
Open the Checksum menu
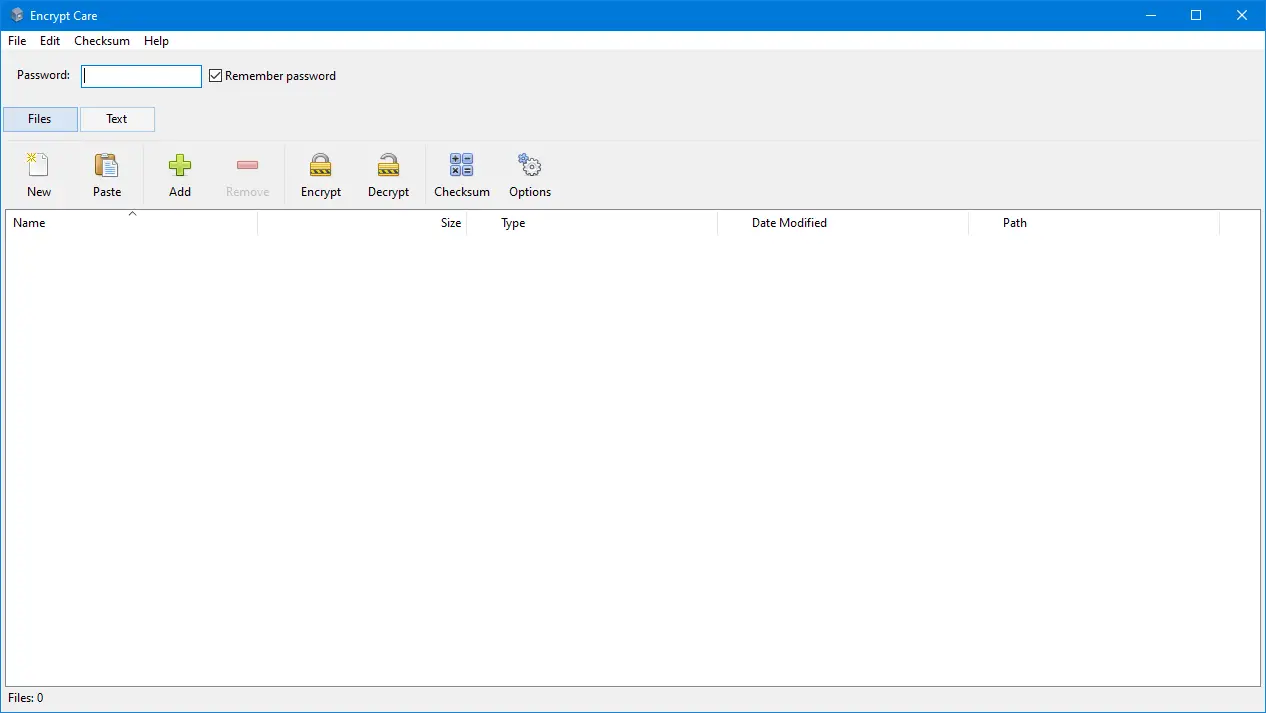pos(102,41)
